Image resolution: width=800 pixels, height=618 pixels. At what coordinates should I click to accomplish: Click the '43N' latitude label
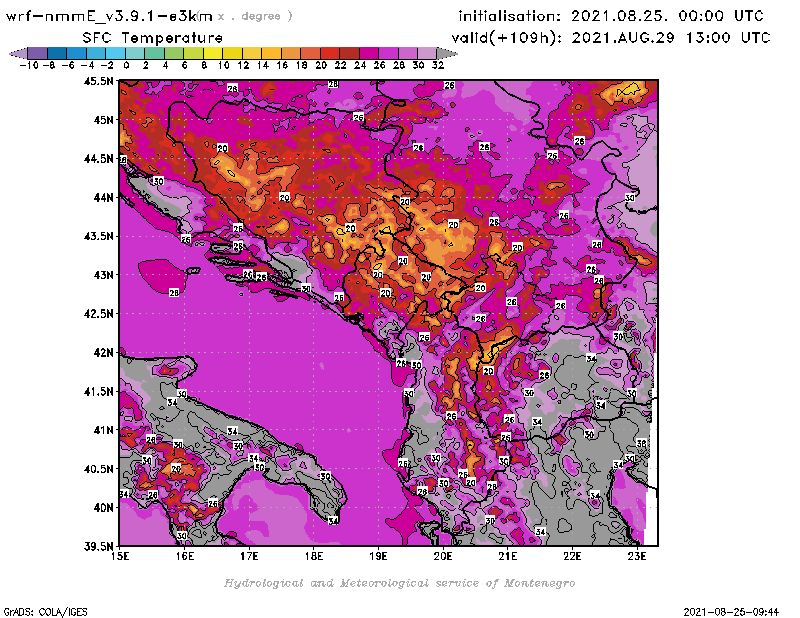click(x=103, y=275)
